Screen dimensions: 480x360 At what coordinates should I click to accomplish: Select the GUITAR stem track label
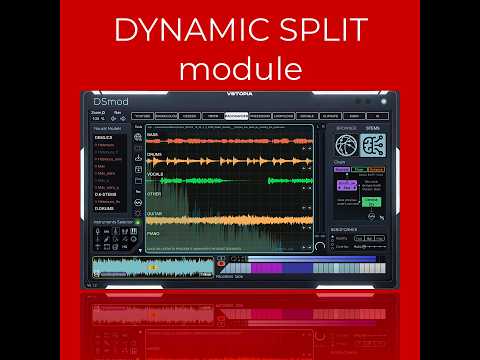(154, 214)
